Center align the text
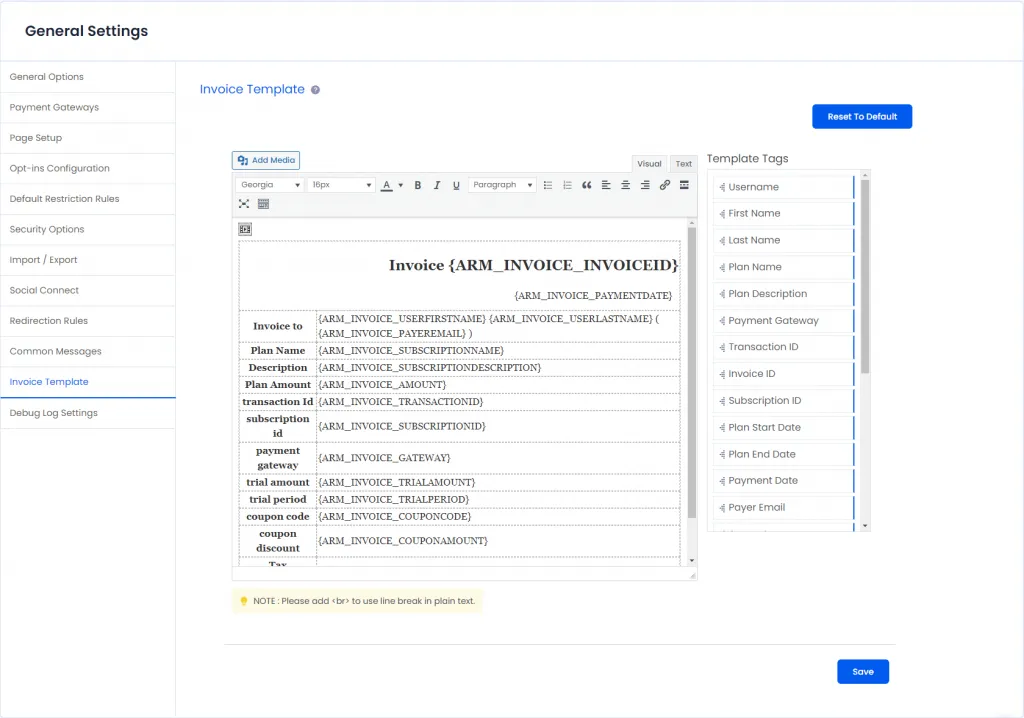The width and height of the screenshot is (1024, 718). tap(626, 185)
